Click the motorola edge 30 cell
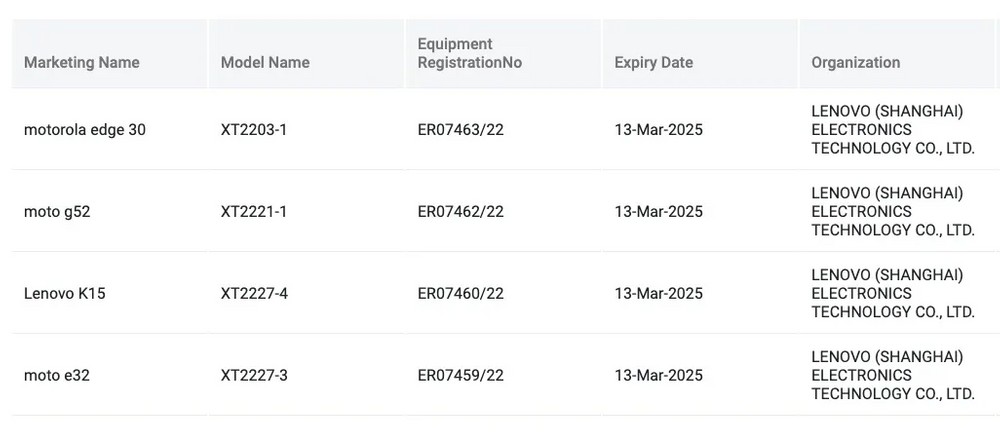Image resolution: width=1000 pixels, height=432 pixels. click(x=85, y=130)
